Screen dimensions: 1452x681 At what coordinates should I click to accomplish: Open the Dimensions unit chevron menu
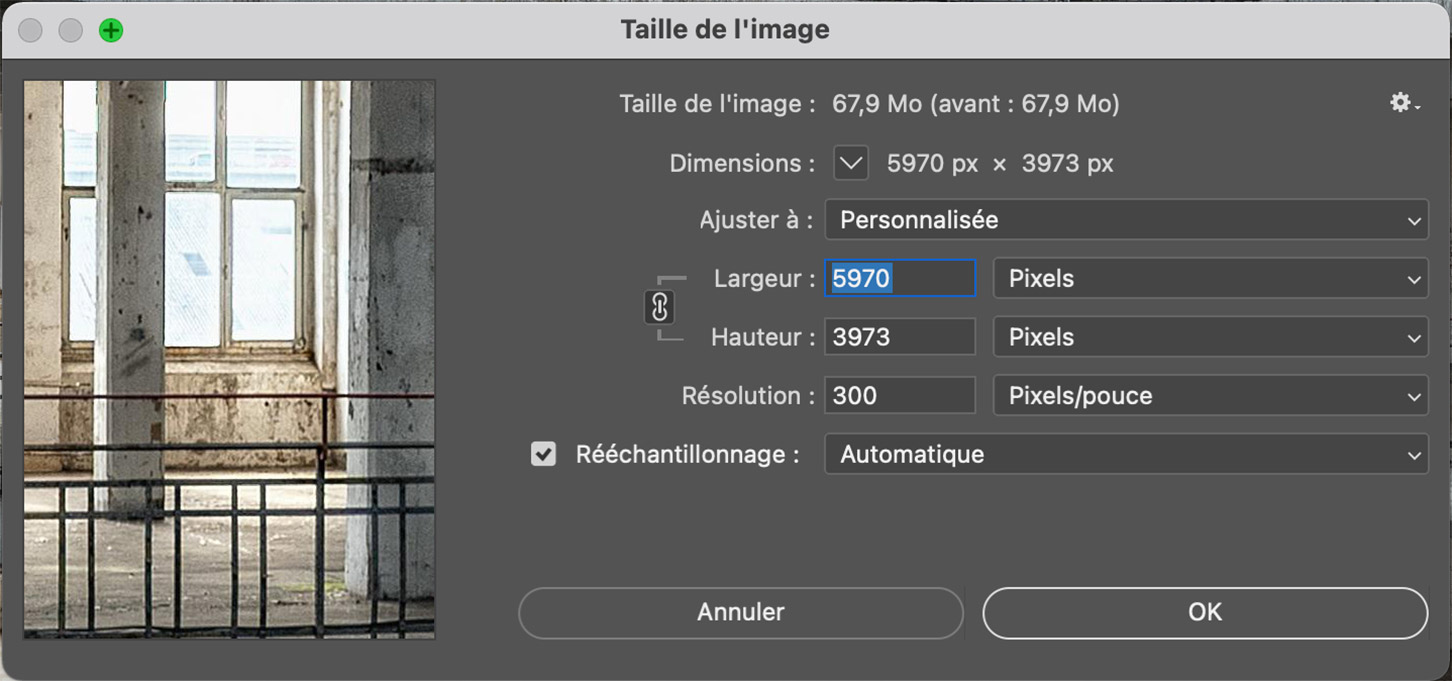tap(851, 163)
